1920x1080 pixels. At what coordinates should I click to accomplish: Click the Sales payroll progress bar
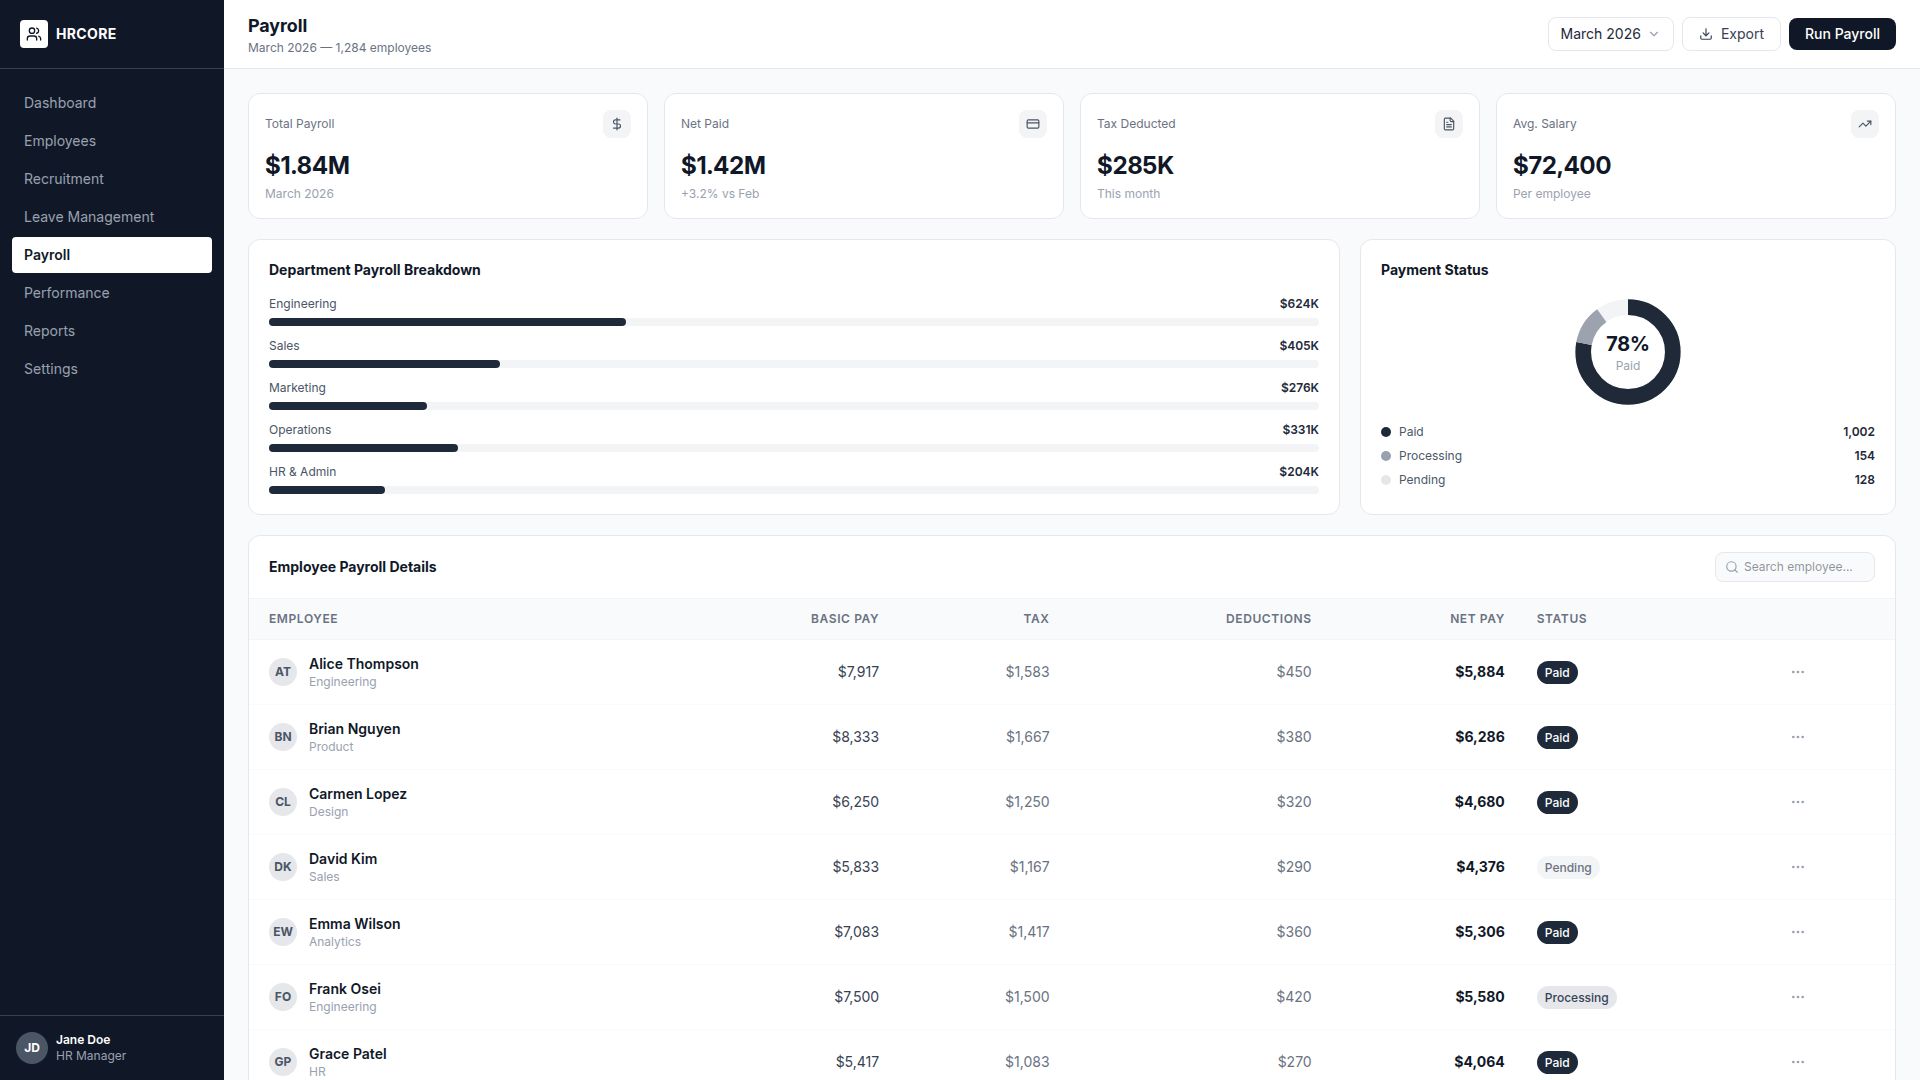coord(794,364)
